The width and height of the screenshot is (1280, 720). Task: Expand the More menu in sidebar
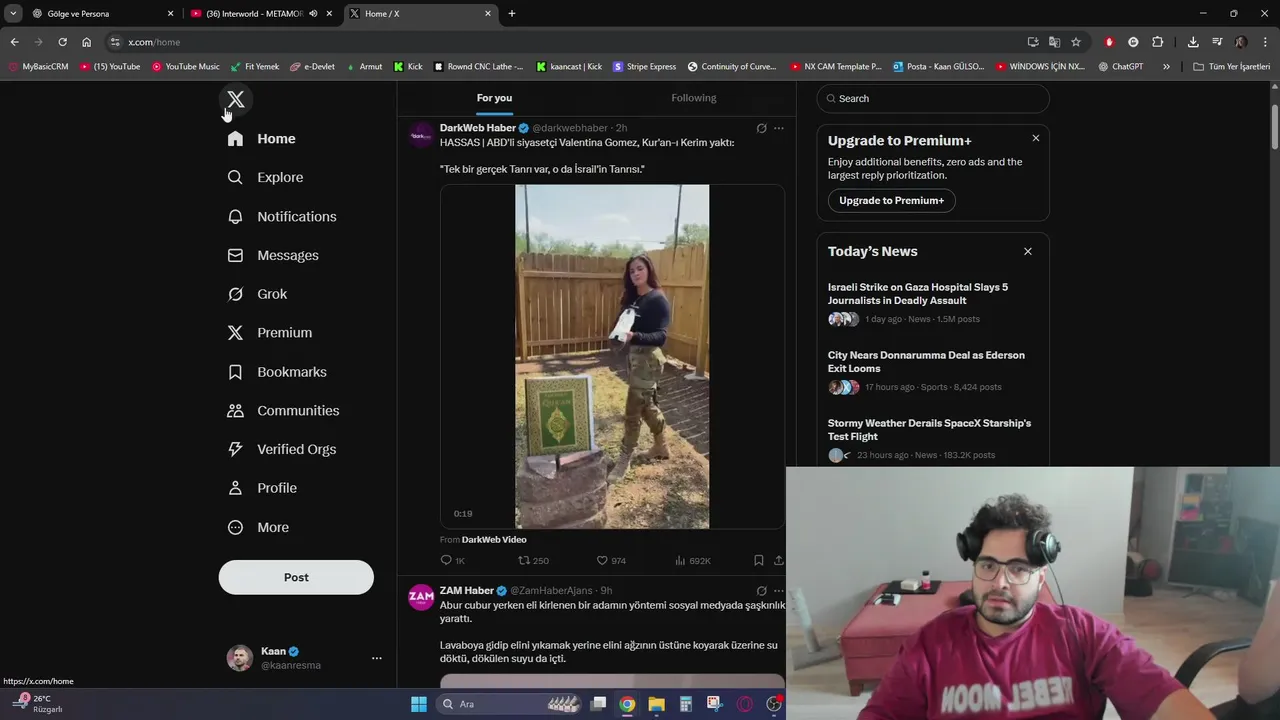pyautogui.click(x=259, y=527)
